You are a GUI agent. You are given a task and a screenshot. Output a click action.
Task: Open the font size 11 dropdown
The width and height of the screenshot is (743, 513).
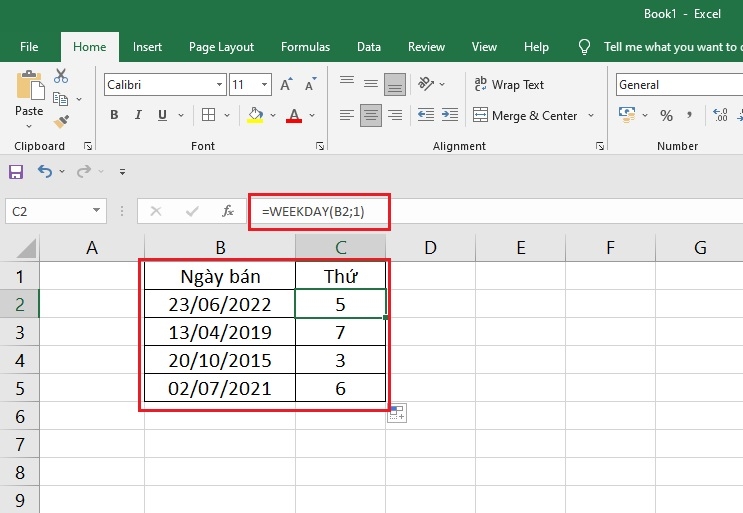click(264, 85)
